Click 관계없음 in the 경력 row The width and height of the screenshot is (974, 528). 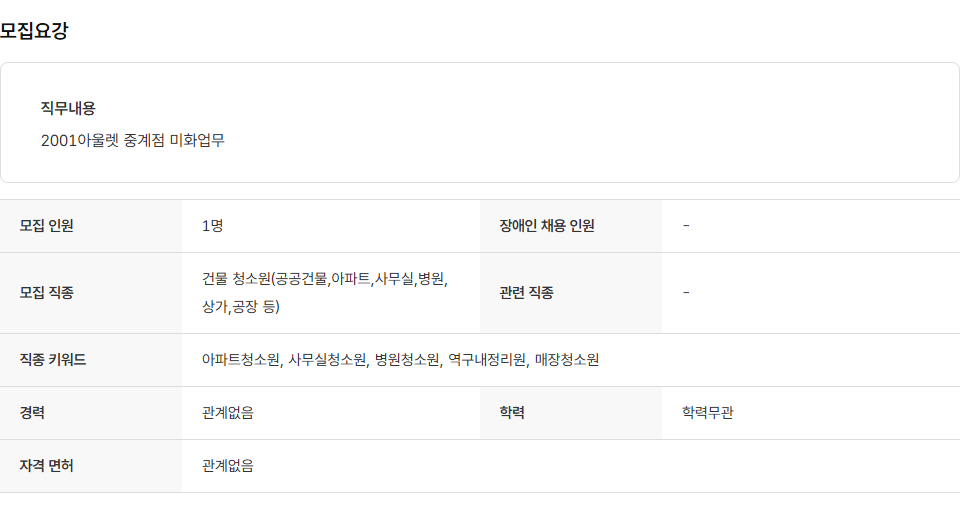227,413
